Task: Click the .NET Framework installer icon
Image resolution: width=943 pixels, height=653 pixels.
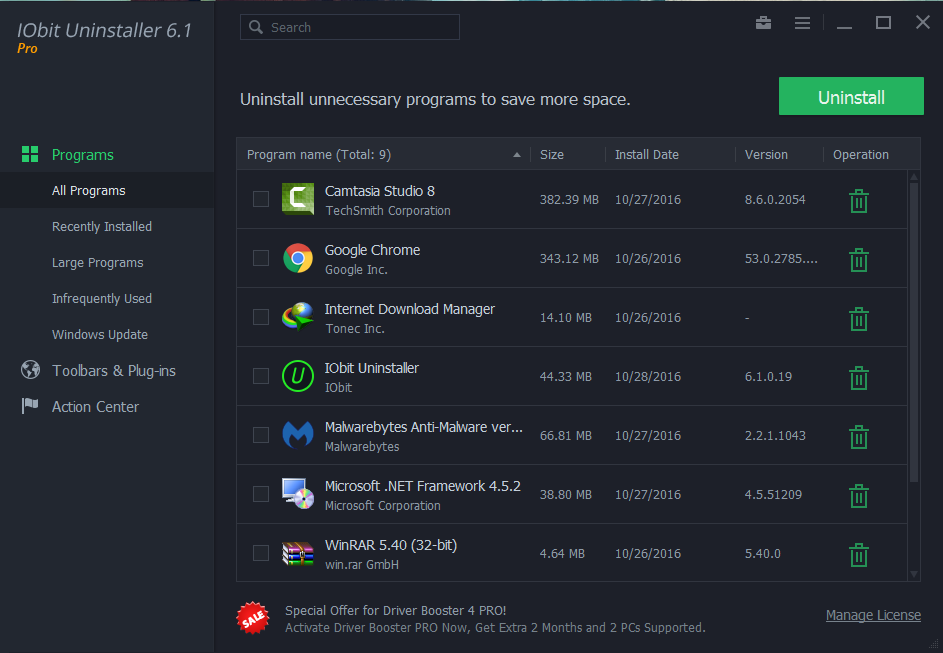Action: click(298, 494)
